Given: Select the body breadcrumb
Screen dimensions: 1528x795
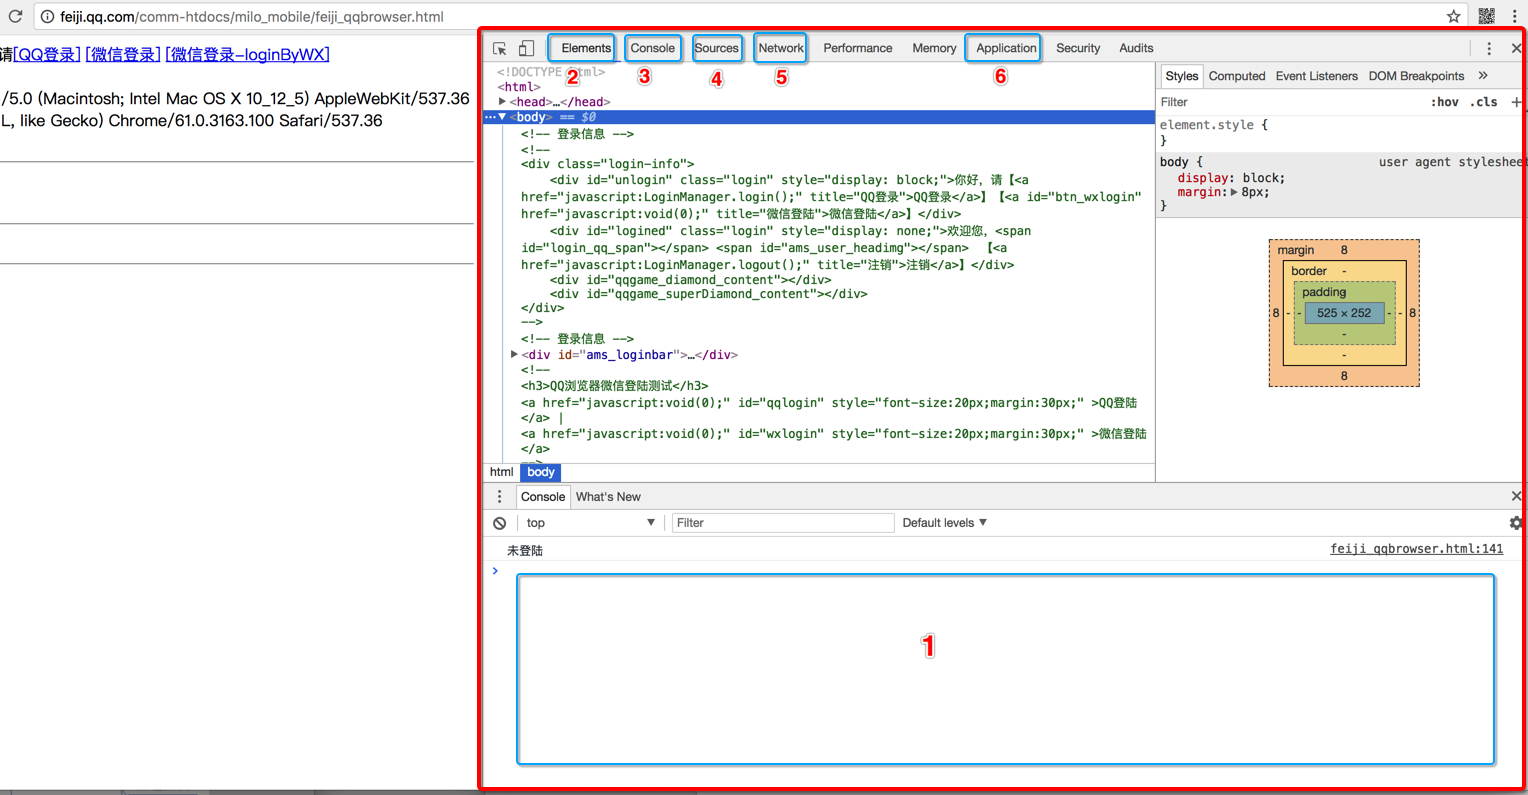Looking at the screenshot, I should pos(541,472).
